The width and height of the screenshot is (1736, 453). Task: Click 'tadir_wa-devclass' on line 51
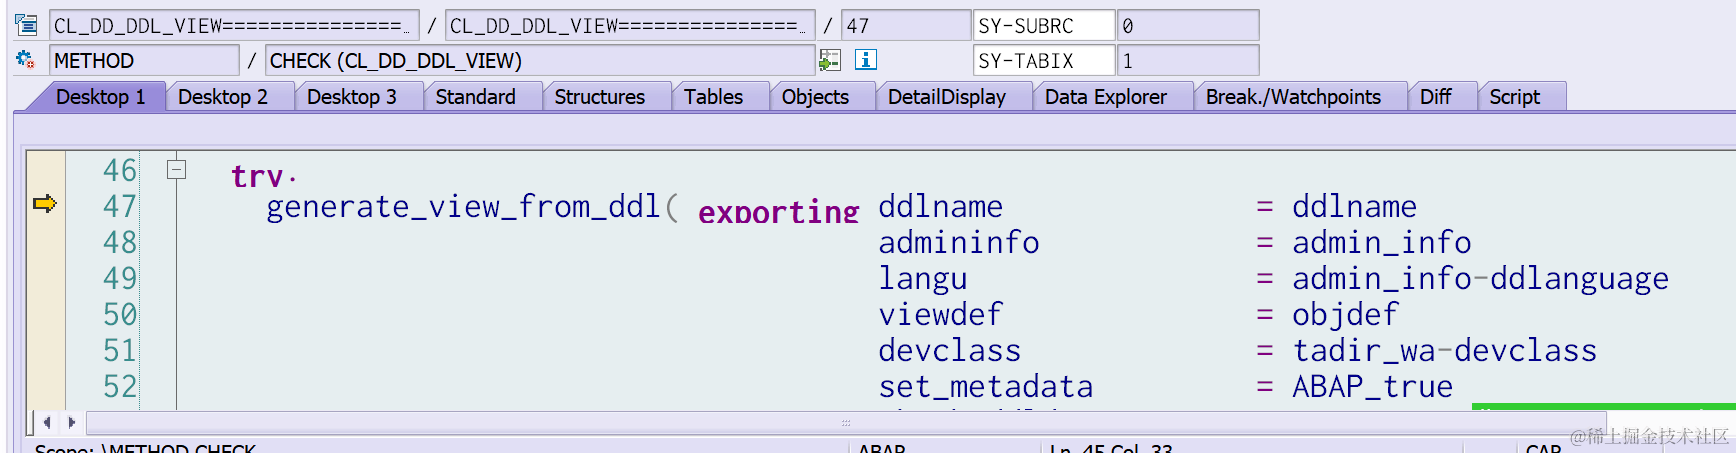coord(1445,351)
